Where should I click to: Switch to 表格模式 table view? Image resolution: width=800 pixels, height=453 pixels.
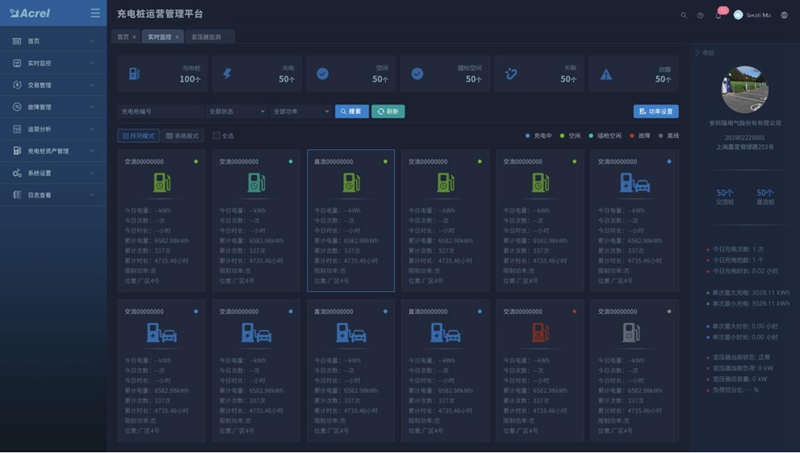(183, 136)
